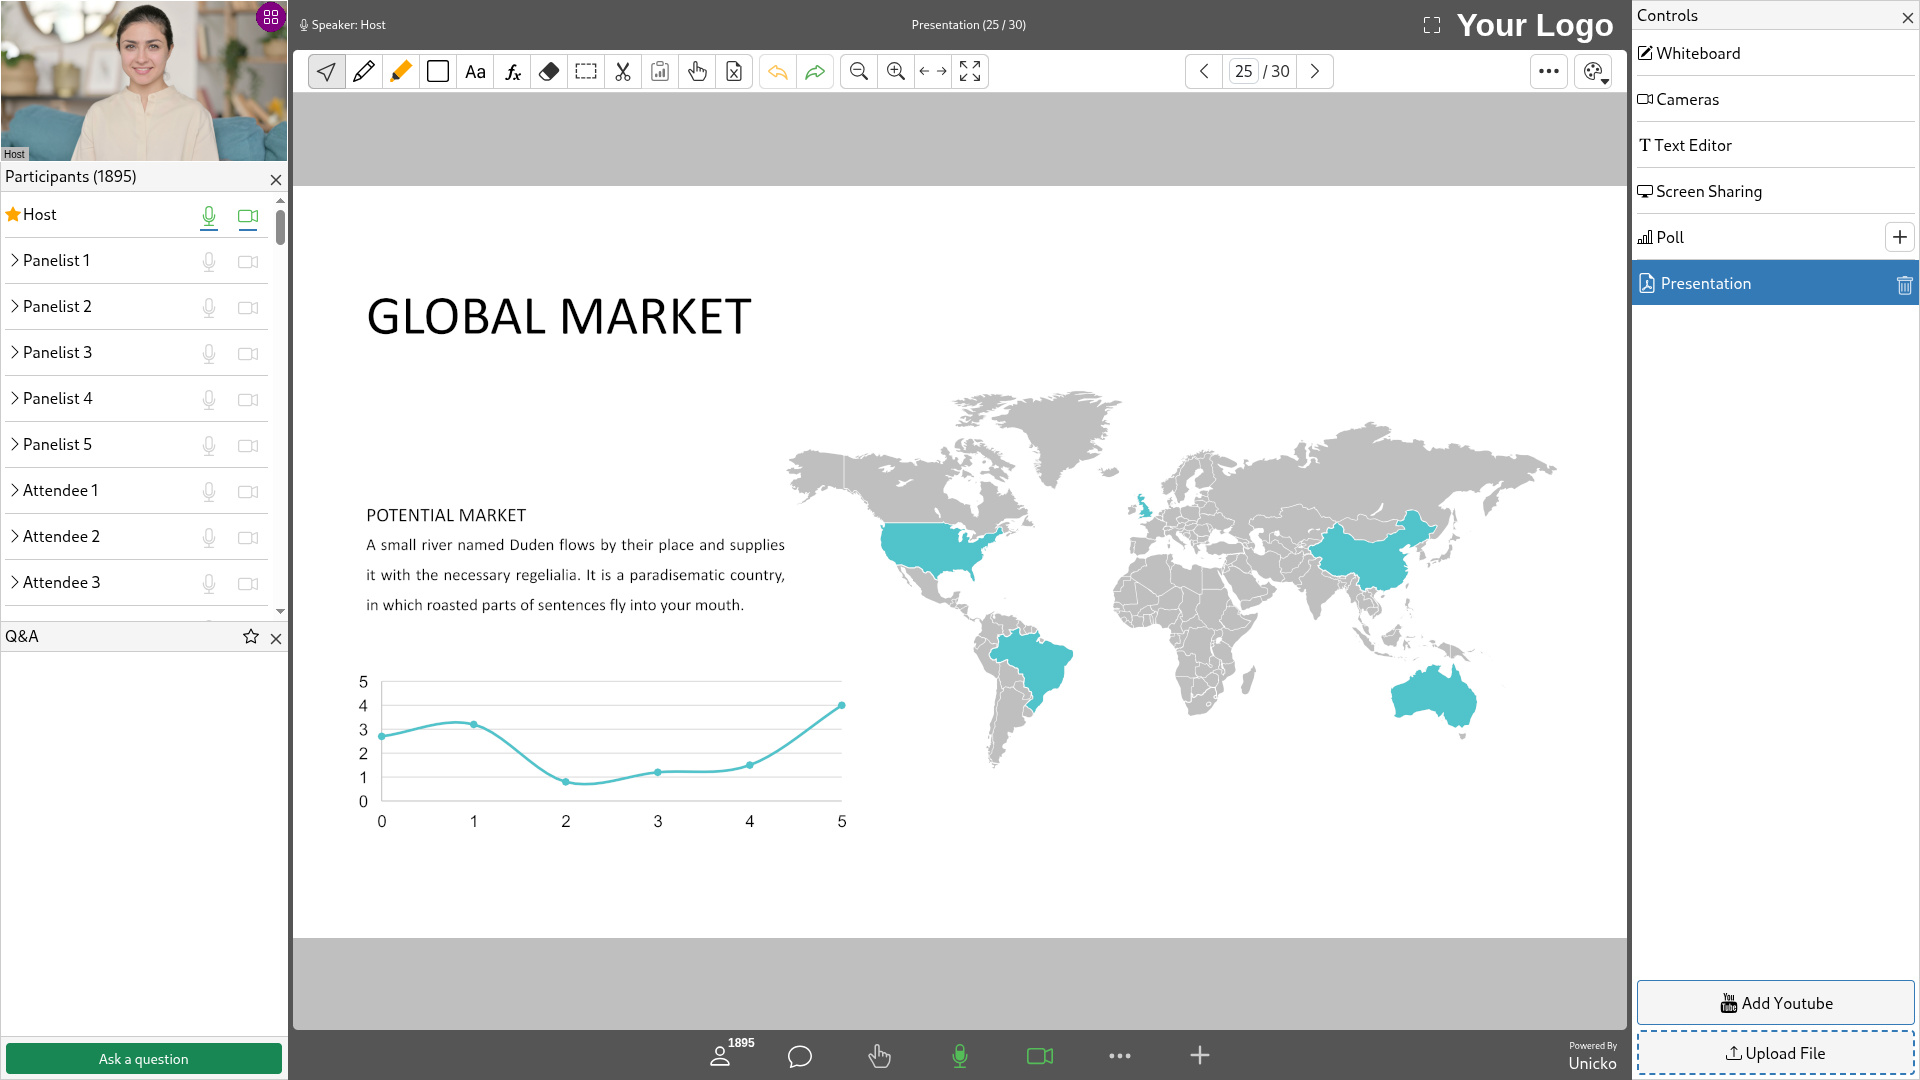
Task: Expand Attendee 2 row
Action: click(x=15, y=536)
